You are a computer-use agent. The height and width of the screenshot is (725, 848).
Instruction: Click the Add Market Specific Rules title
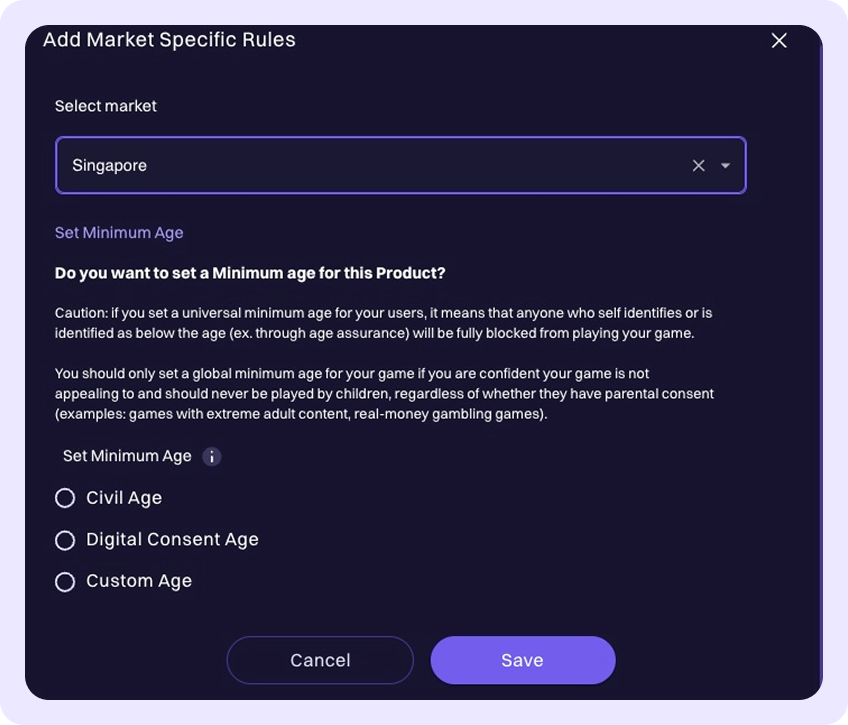[x=169, y=40]
